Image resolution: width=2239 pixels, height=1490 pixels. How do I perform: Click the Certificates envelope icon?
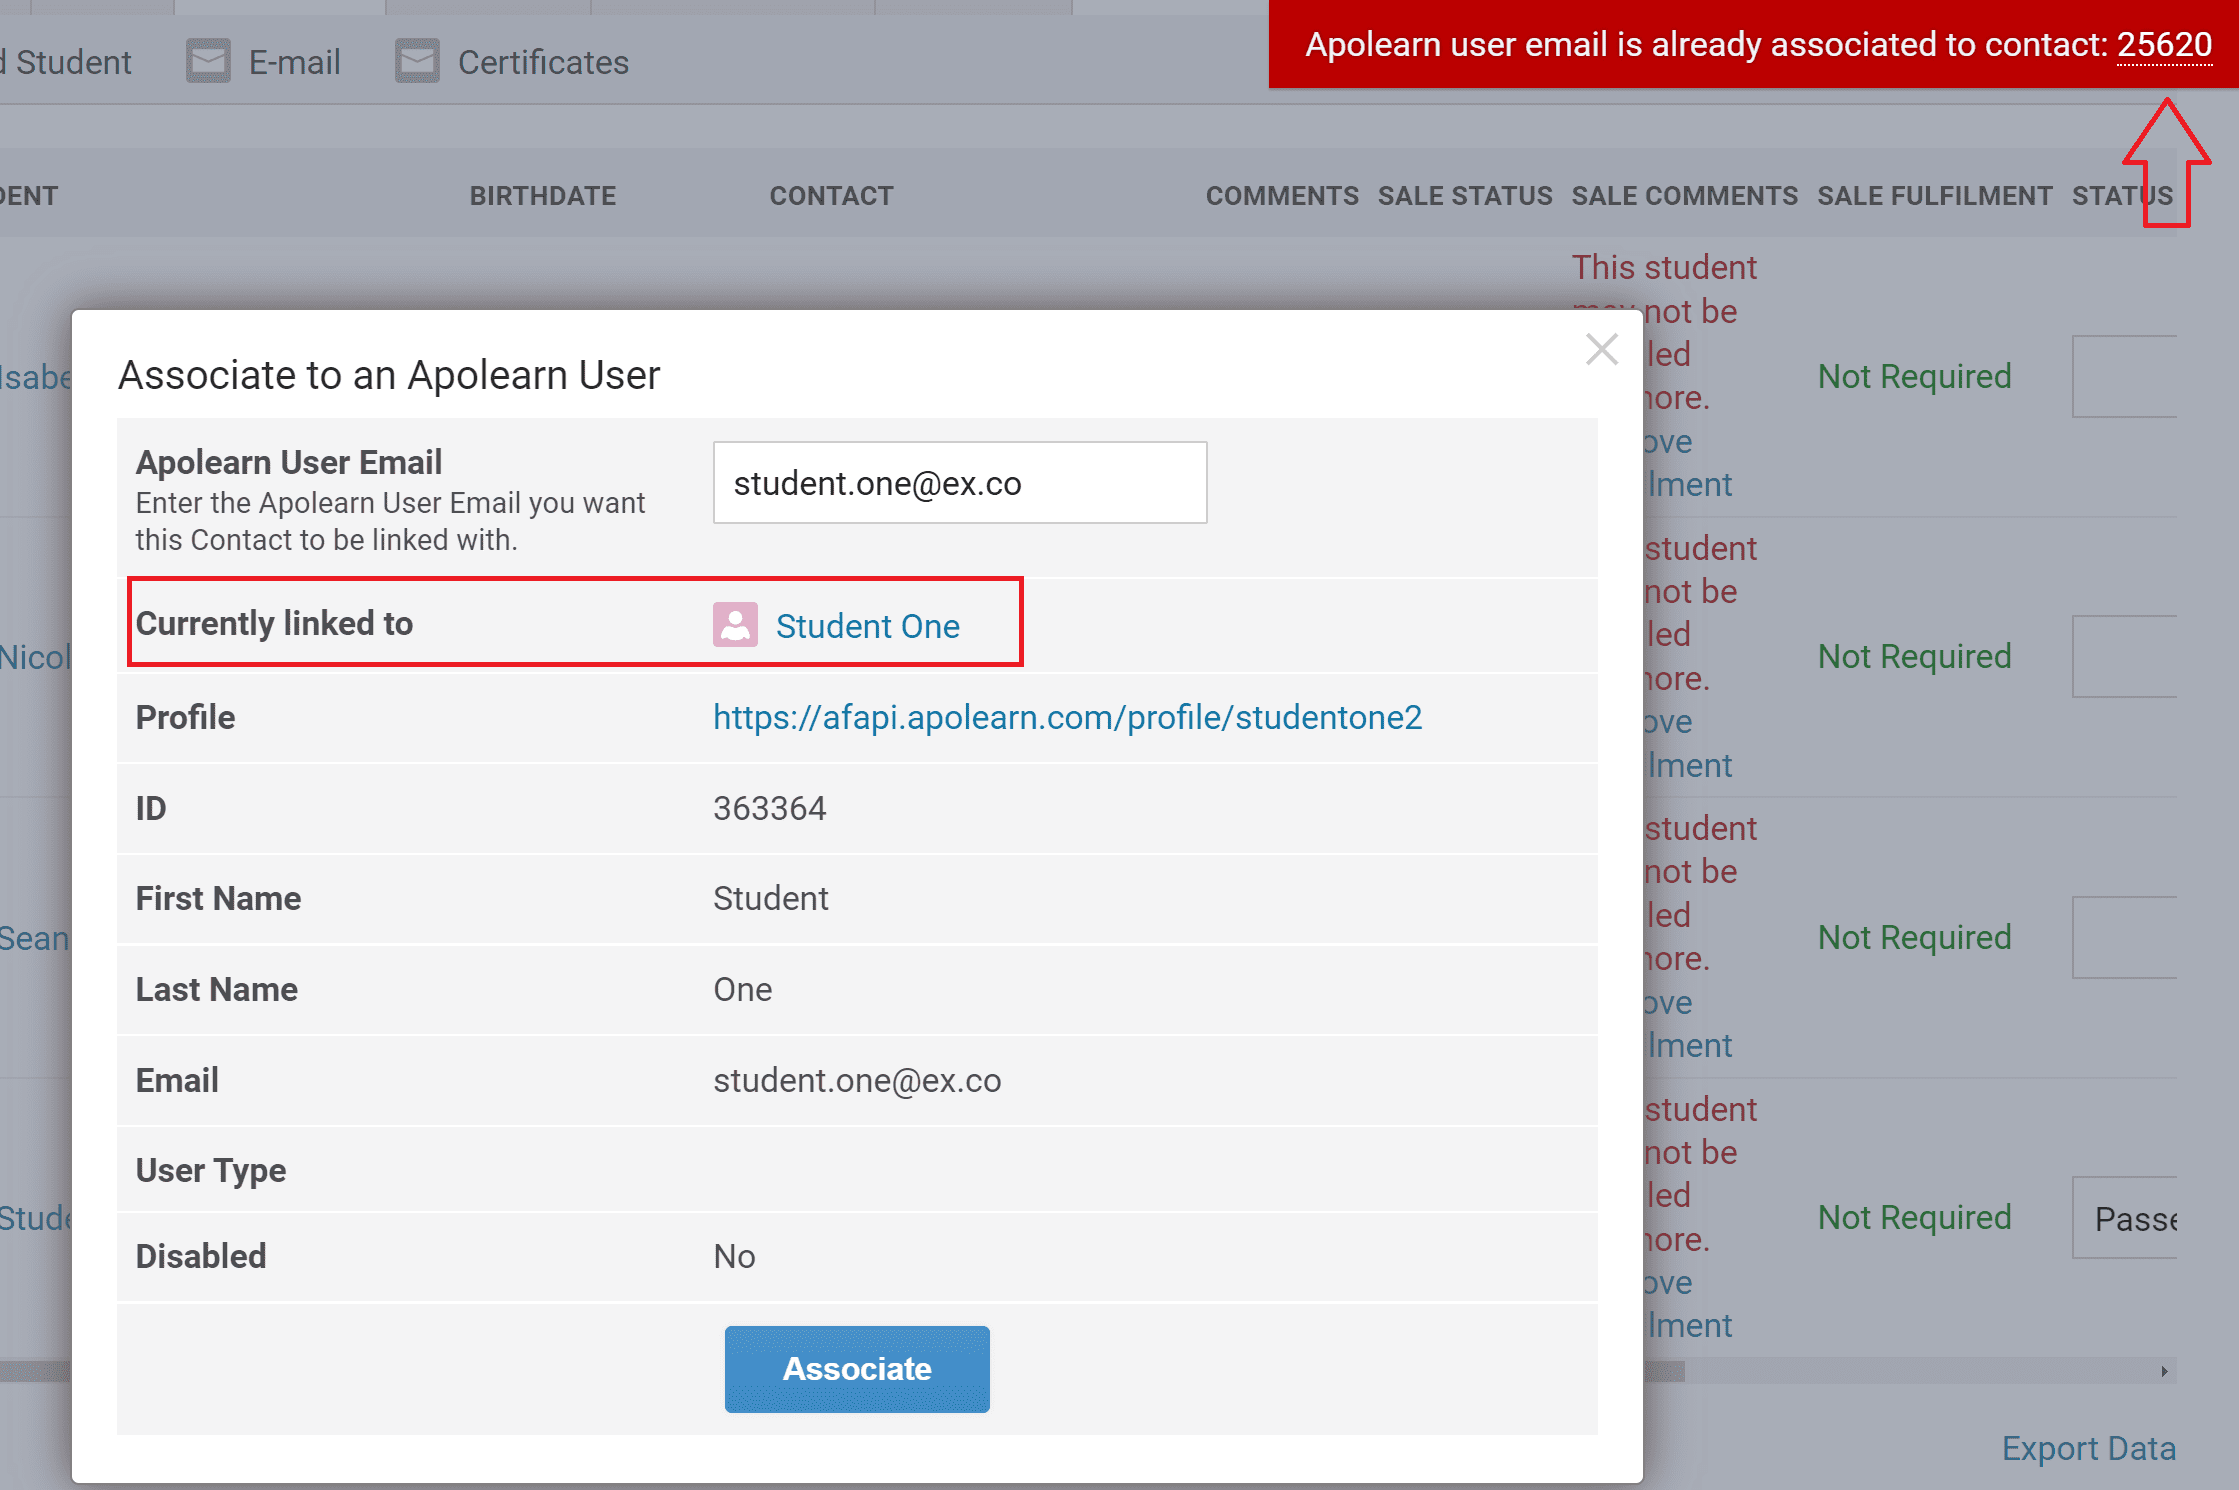[x=417, y=62]
